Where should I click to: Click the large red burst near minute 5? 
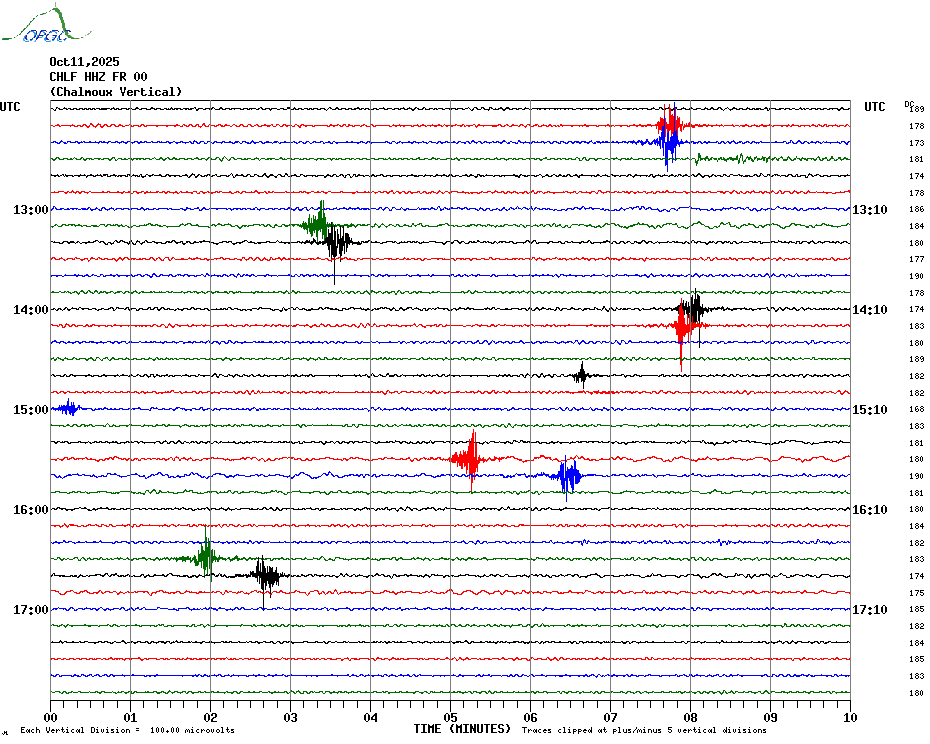click(x=470, y=459)
